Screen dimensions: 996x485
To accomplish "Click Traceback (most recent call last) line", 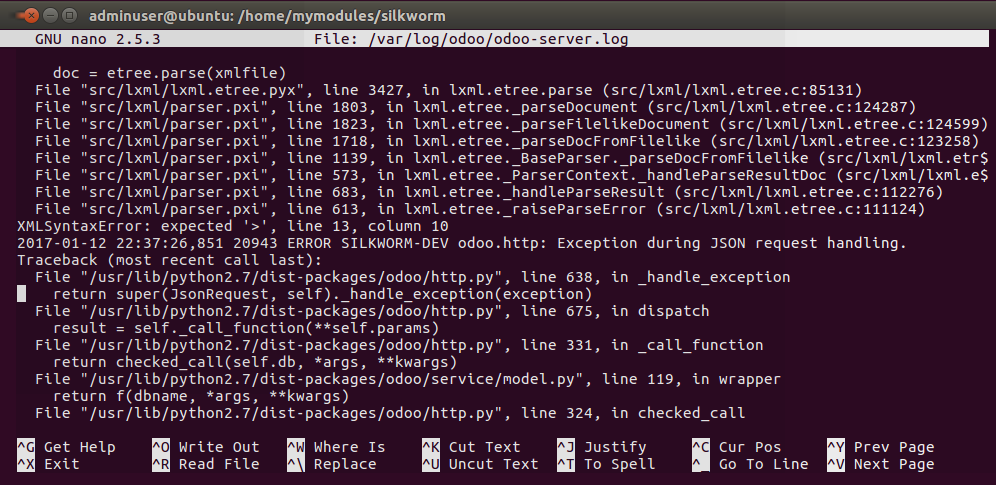I will click(x=170, y=260).
